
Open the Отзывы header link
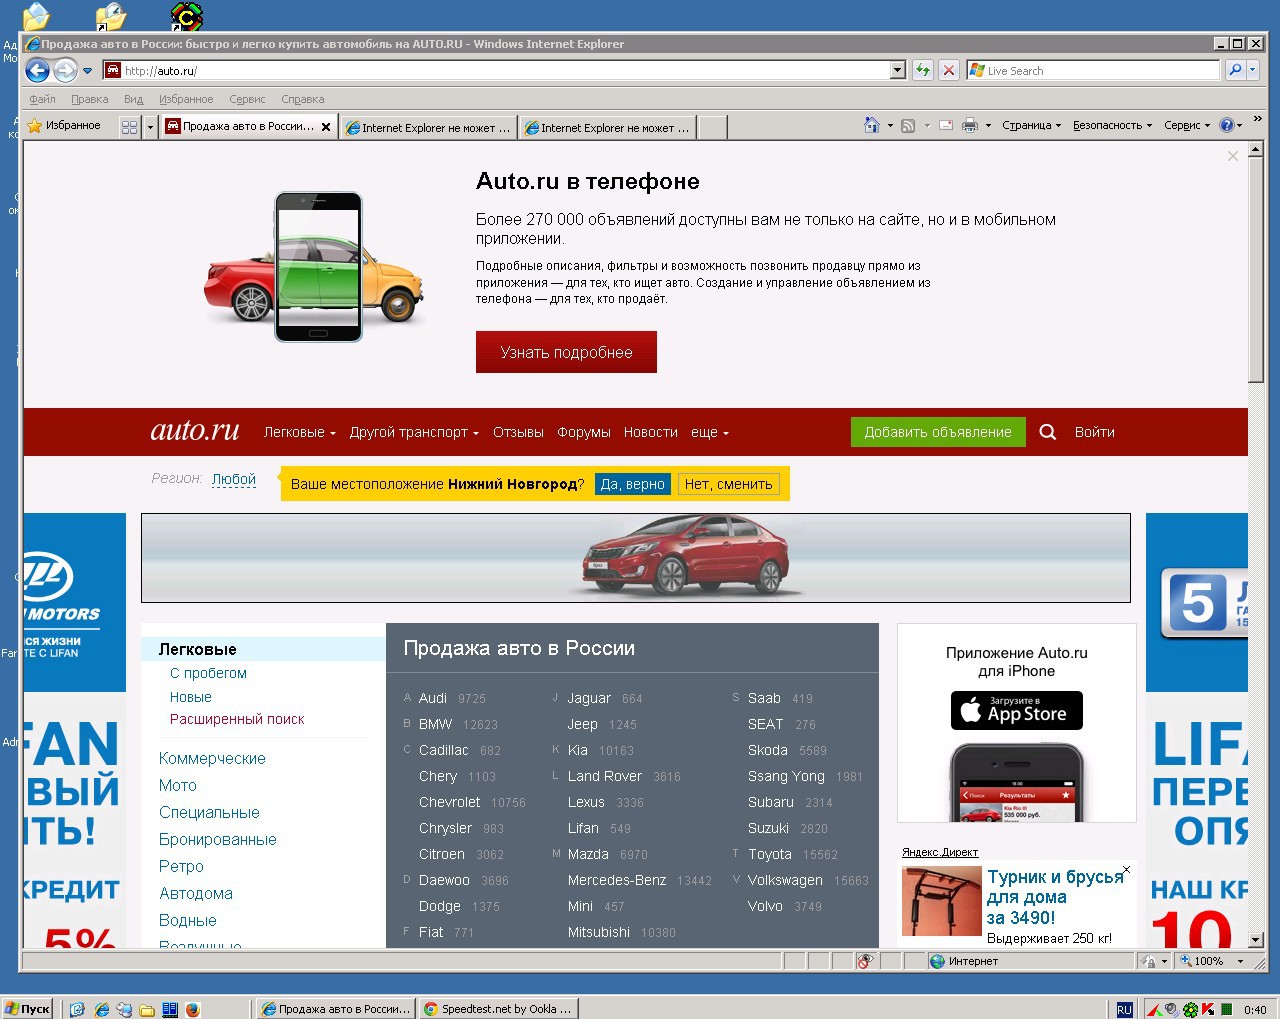click(x=518, y=432)
